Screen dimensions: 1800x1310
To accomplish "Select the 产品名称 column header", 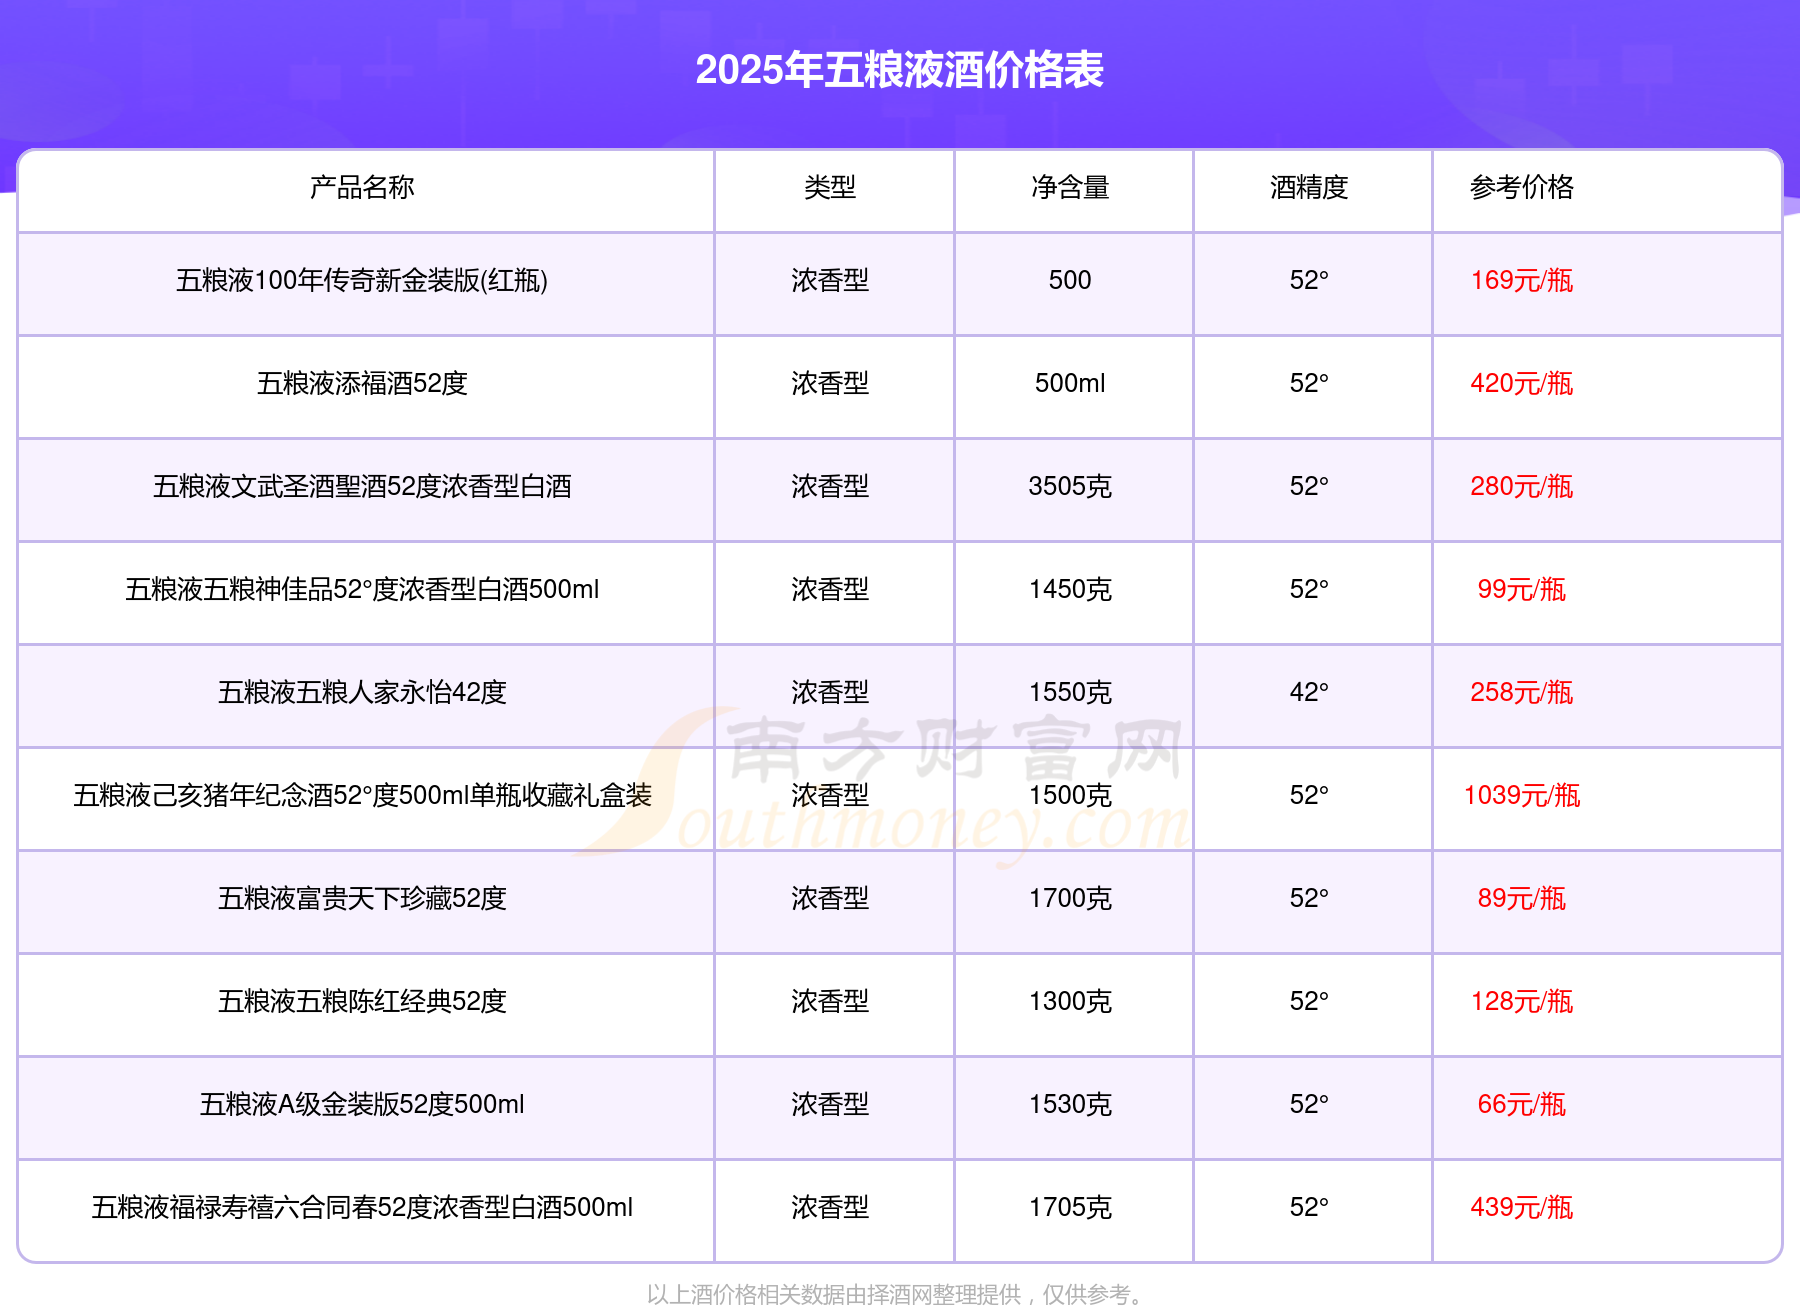I will (x=362, y=187).
